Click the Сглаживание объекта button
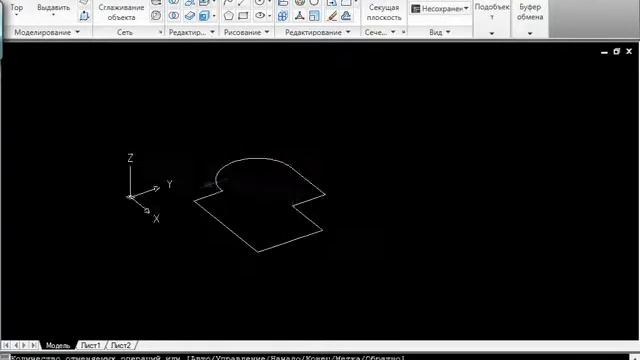This screenshot has height=360, width=640. point(121,12)
